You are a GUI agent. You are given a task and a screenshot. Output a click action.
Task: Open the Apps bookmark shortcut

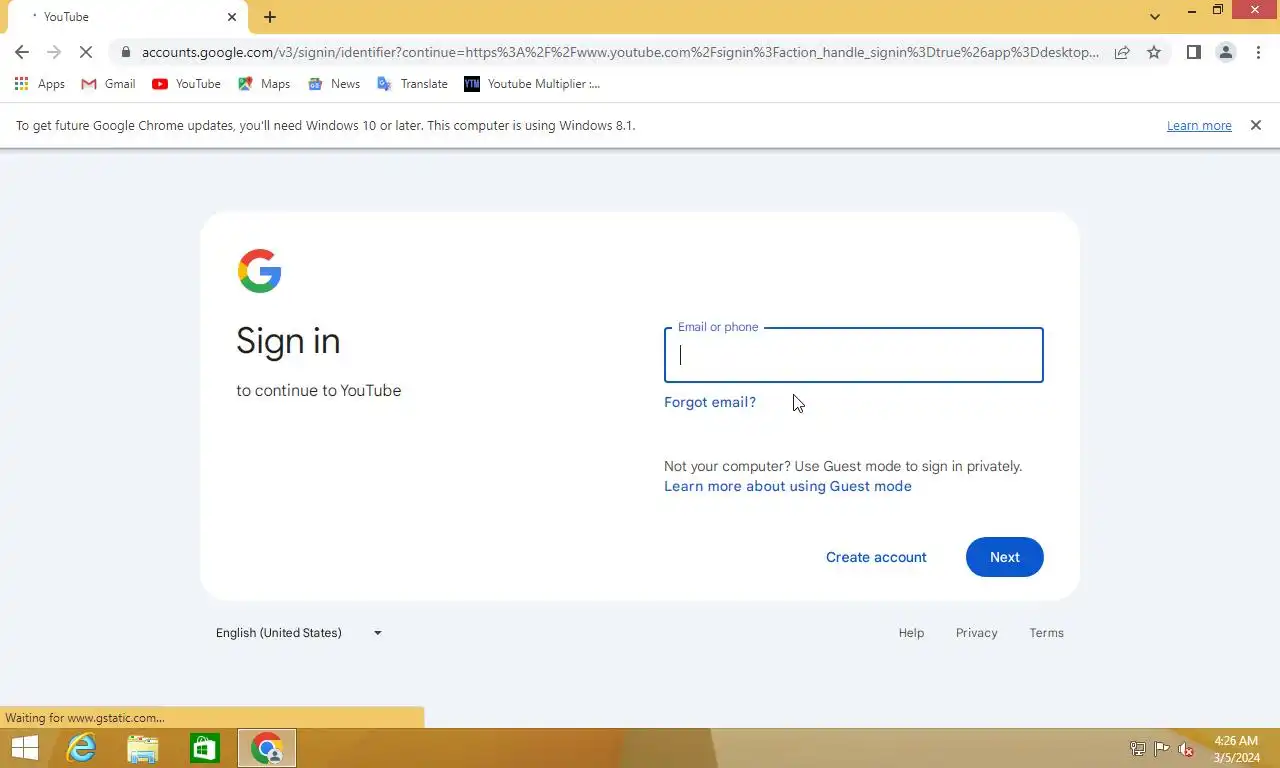click(40, 84)
